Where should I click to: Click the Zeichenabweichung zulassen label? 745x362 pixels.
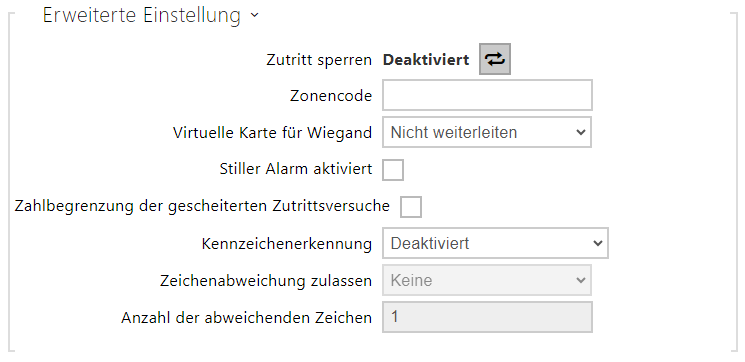266,281
